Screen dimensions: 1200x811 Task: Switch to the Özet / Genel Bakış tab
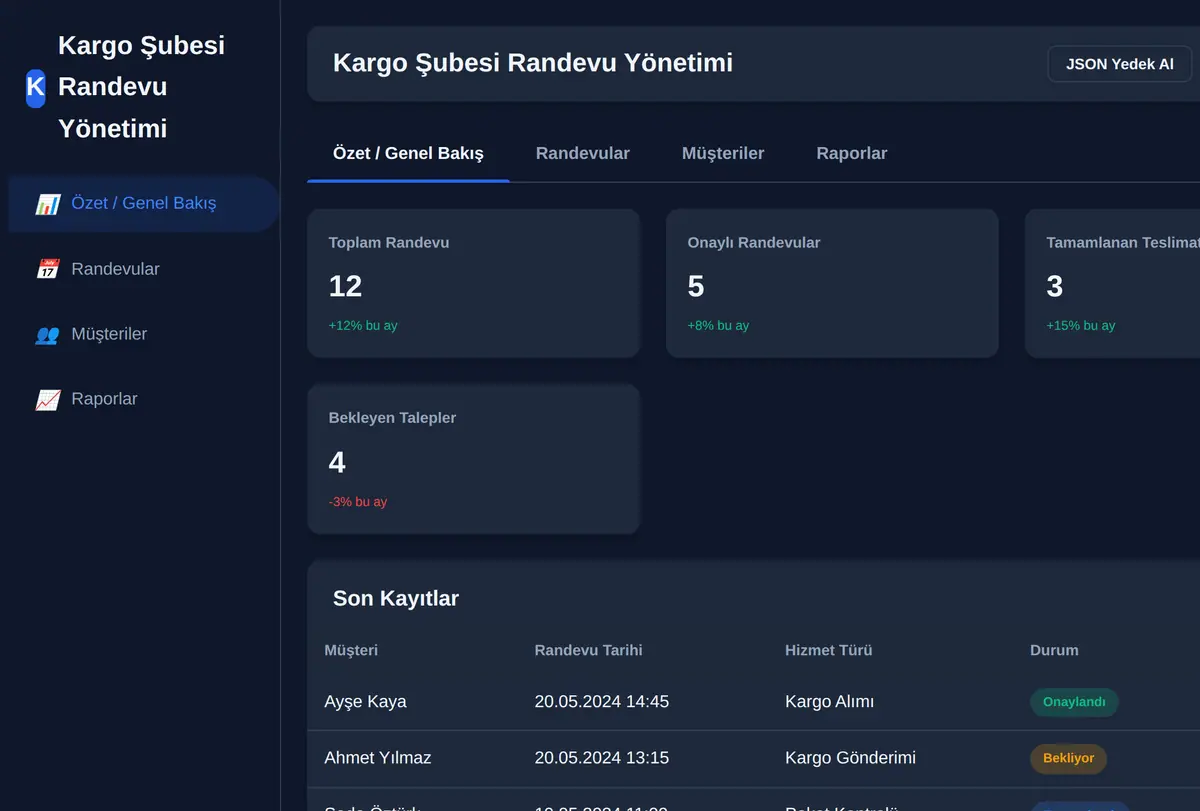coord(408,153)
